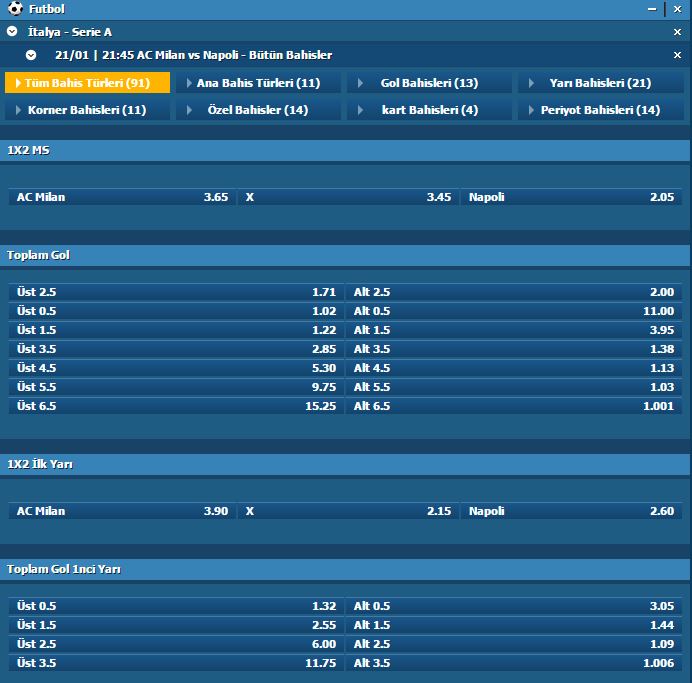Bet on AC Milan at 3.65 full time
692x683 pixels.
pyautogui.click(x=122, y=197)
